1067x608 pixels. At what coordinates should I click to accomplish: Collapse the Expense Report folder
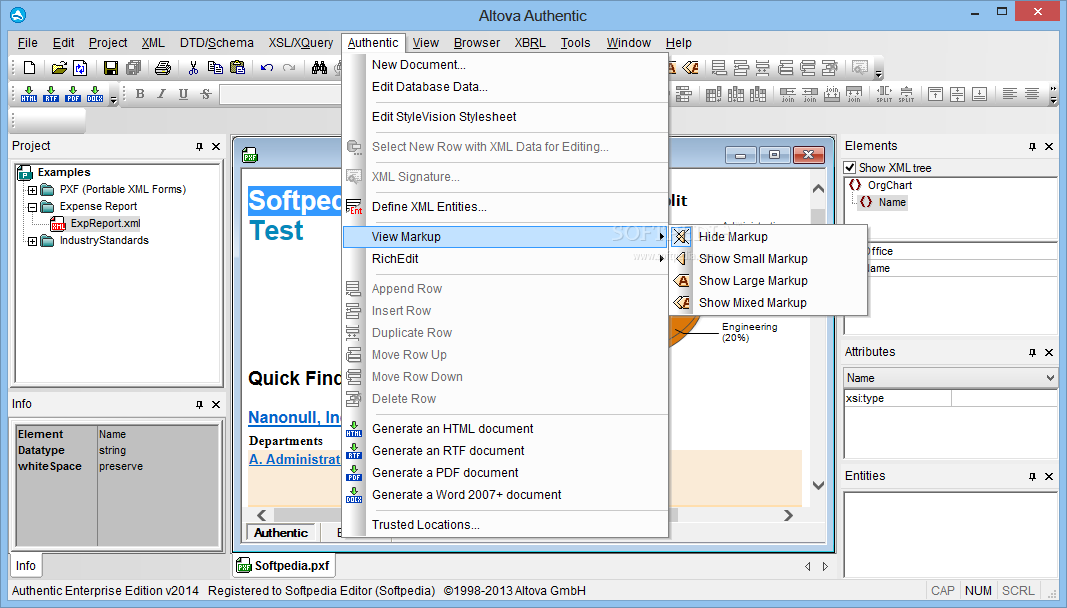tap(32, 207)
